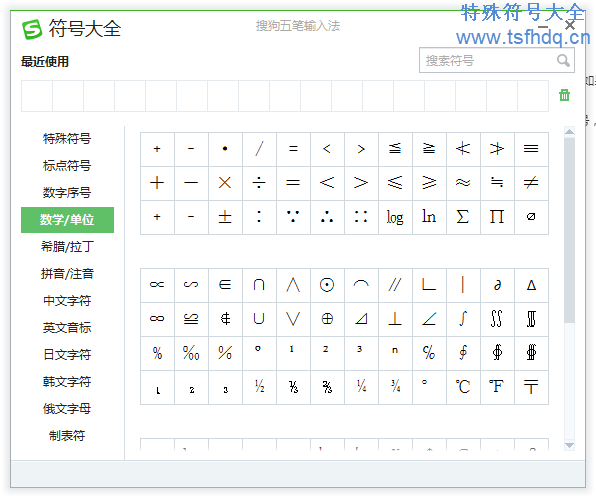
Task: Click the Sogou logo icon
Action: tap(32, 29)
